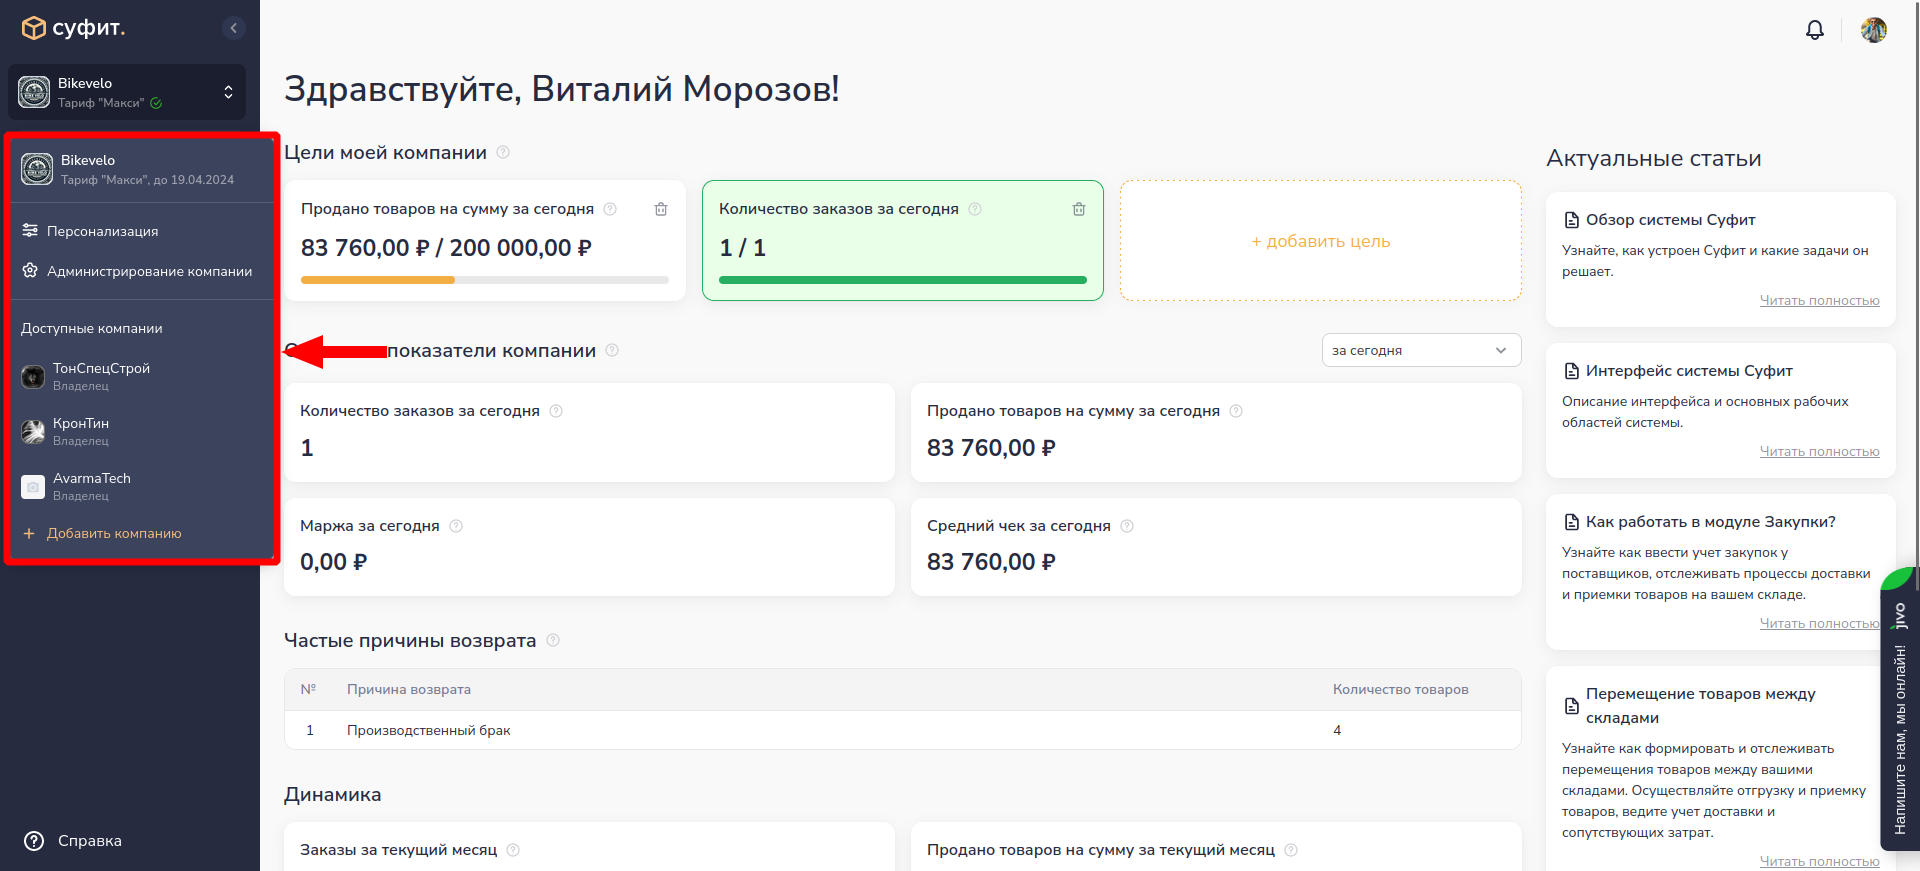Delete the Продано товаров на сумму goal
The width and height of the screenshot is (1920, 871).
[x=661, y=209]
